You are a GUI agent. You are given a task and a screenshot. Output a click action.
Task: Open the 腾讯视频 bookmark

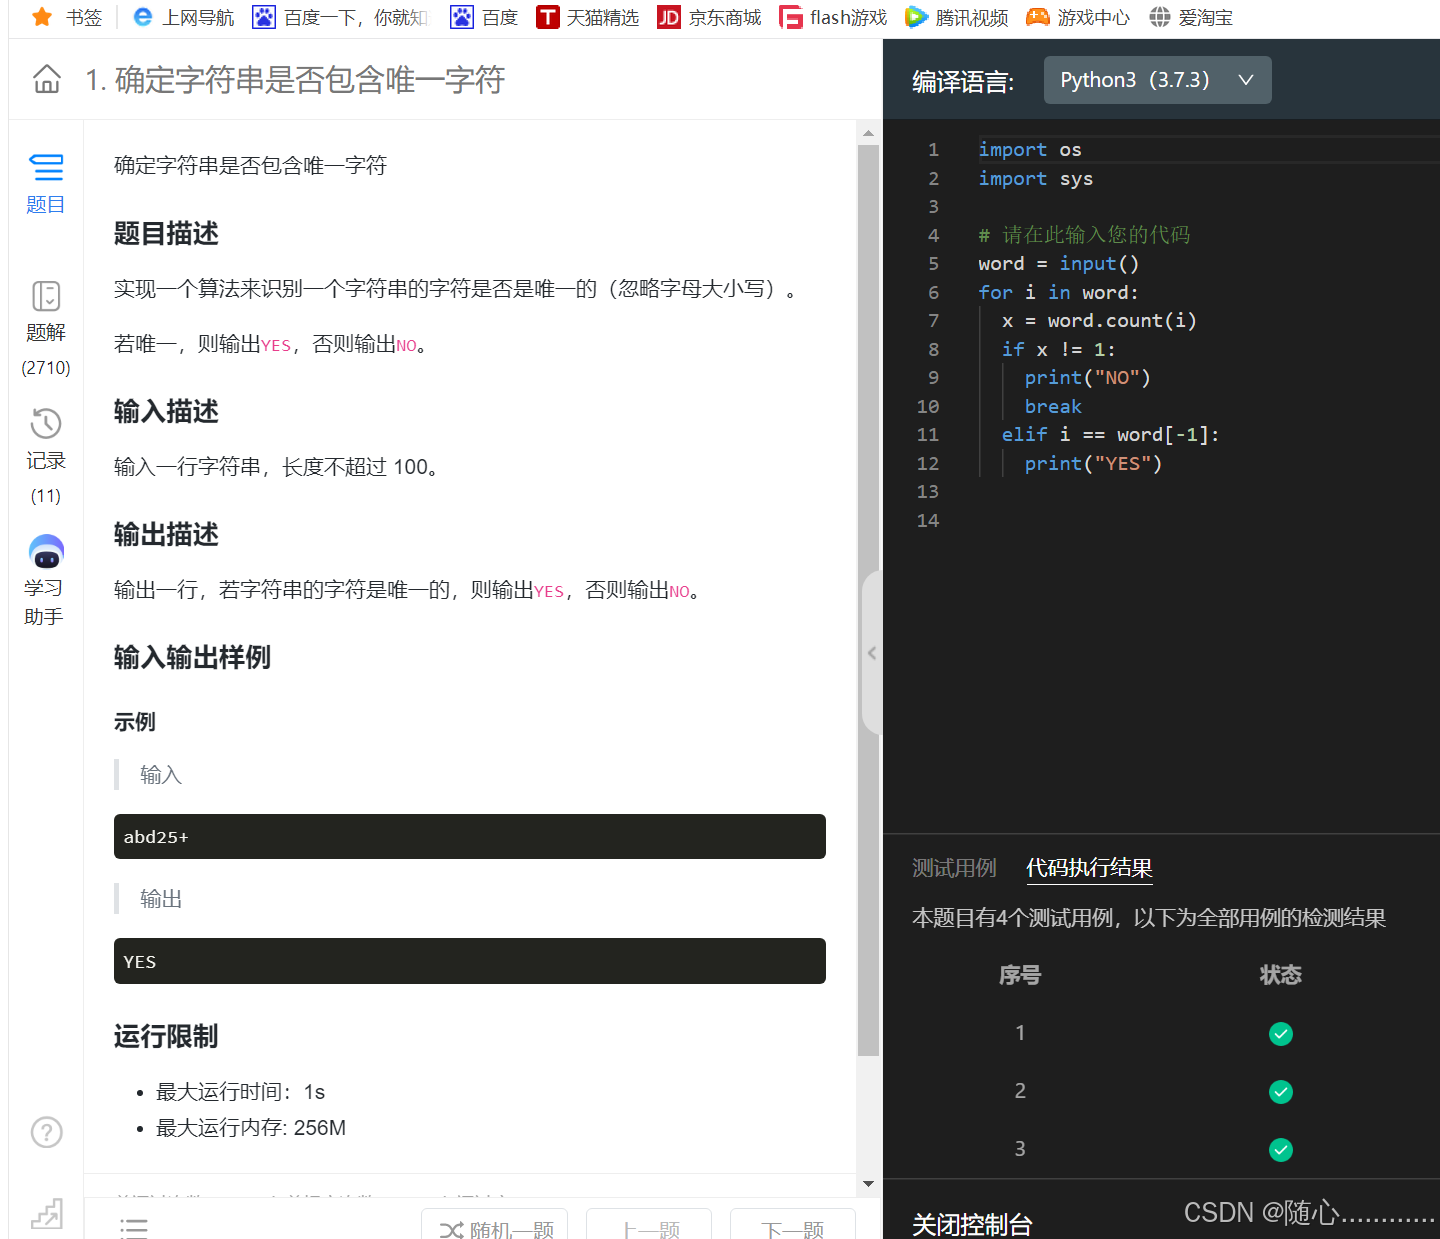[956, 17]
